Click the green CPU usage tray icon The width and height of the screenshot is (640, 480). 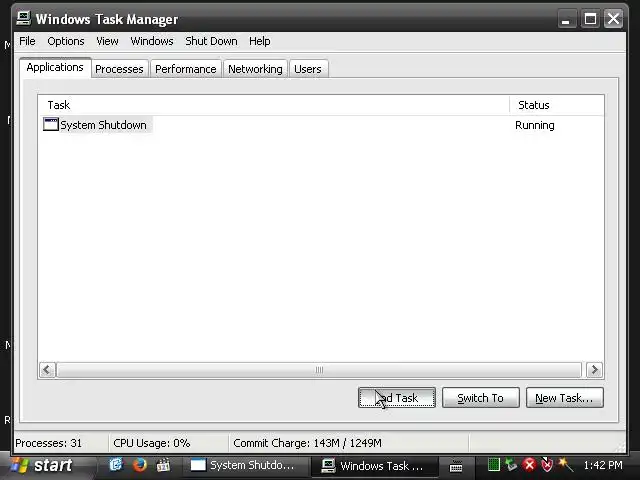(493, 464)
